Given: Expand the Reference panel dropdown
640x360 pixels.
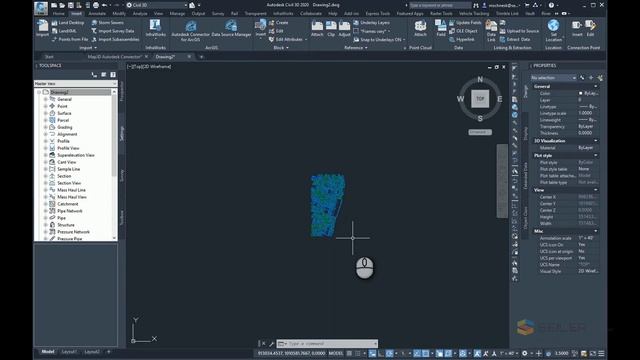Looking at the screenshot, I should coord(356,48).
